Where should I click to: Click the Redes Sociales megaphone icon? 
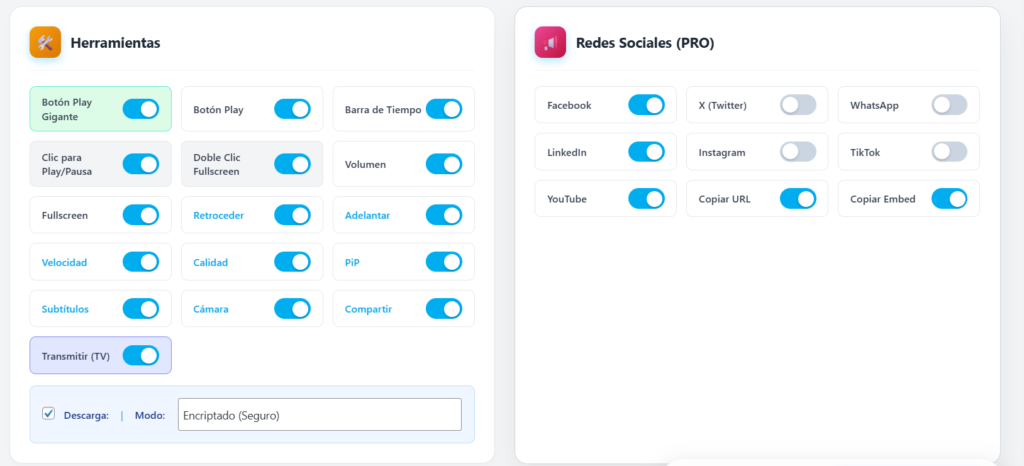(x=551, y=43)
